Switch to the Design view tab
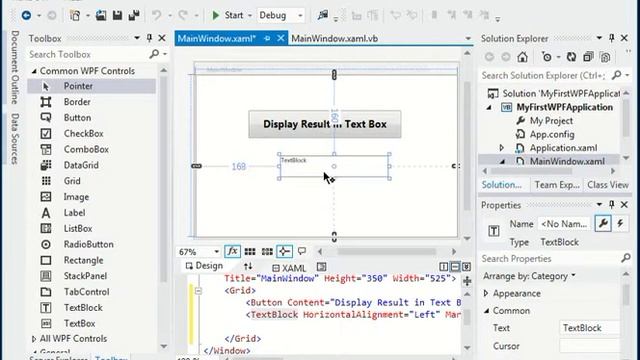Screen dimensions: 640x360 pos(204,266)
